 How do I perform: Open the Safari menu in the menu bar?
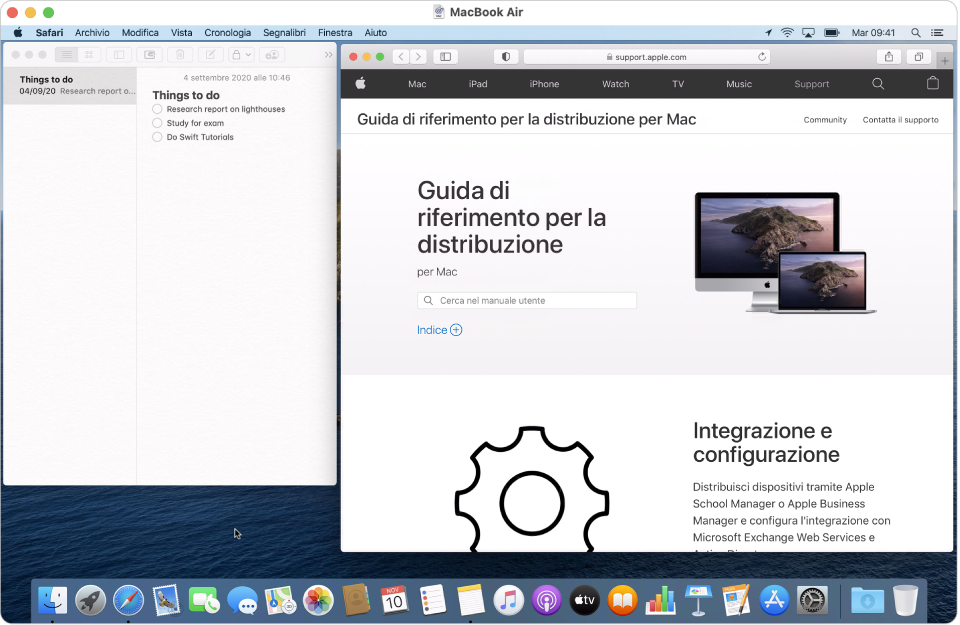[x=49, y=32]
